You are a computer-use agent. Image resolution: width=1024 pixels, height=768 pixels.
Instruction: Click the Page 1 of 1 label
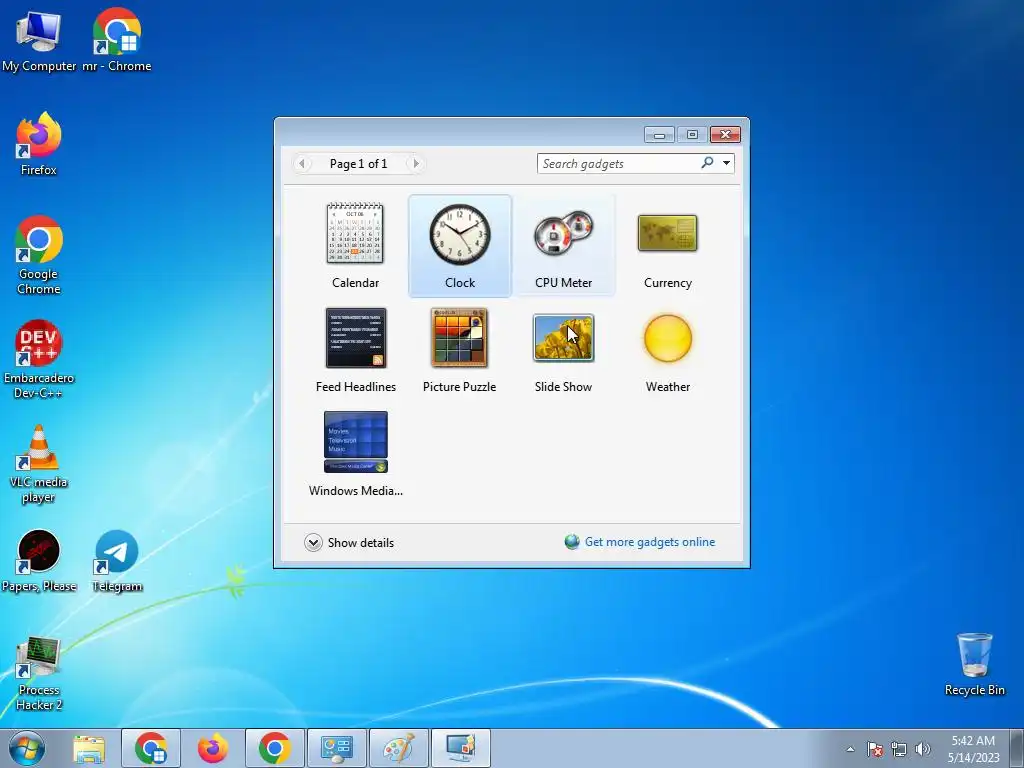(x=359, y=164)
